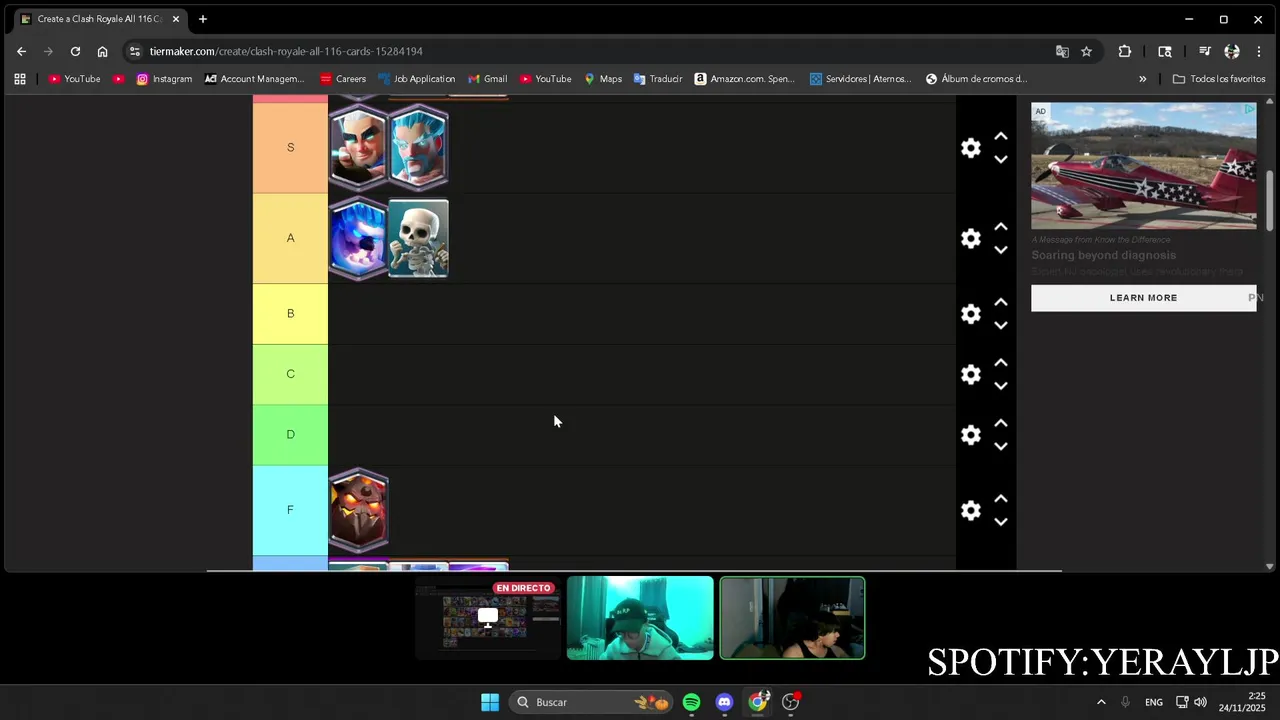Screen dimensions: 1280x720
Task: Open settings gear for F tier row
Action: [971, 510]
